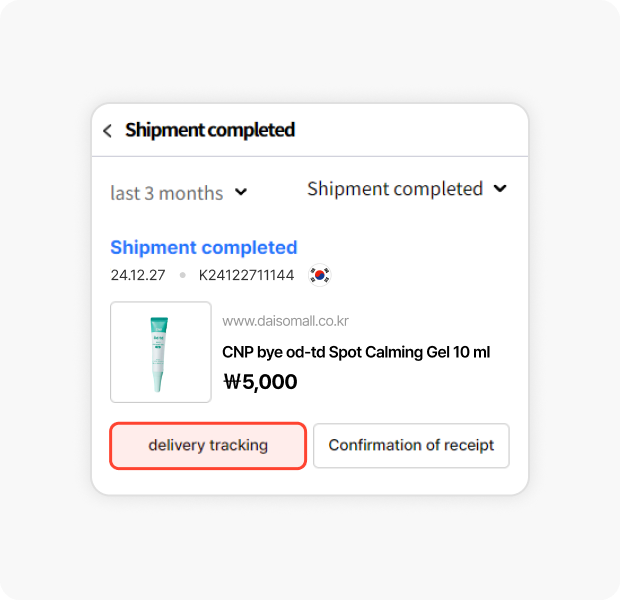Click the Shipment completed page title
The height and width of the screenshot is (600, 620).
tap(210, 130)
